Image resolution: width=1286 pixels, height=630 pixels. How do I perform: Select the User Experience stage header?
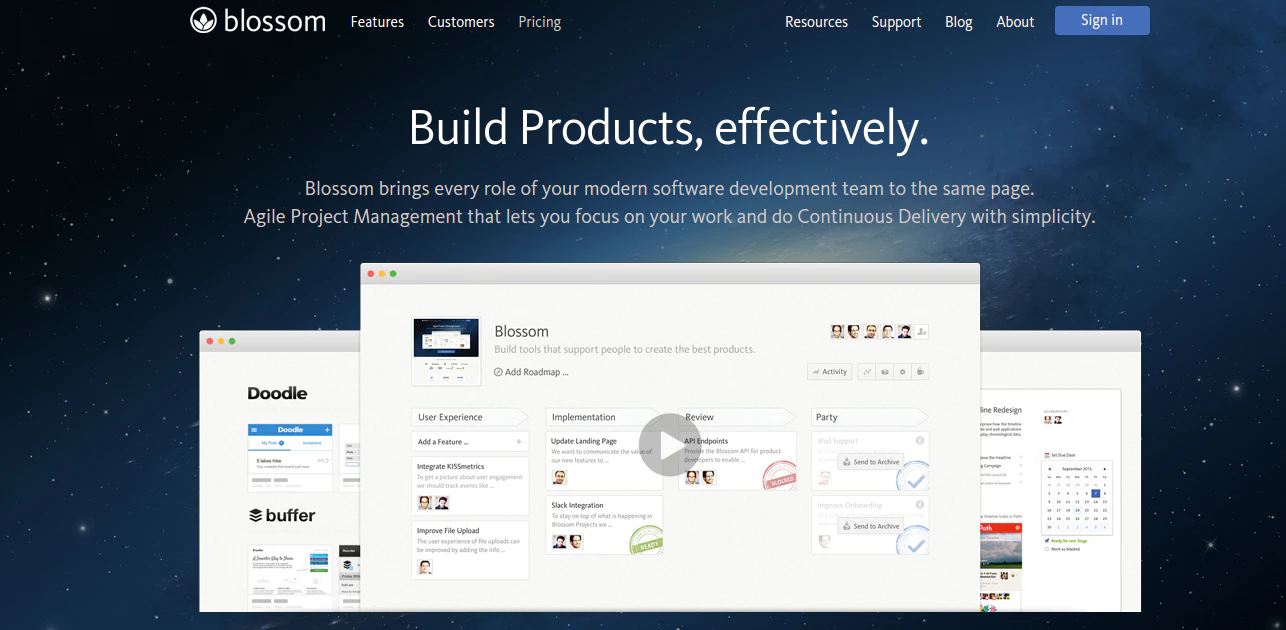469,417
